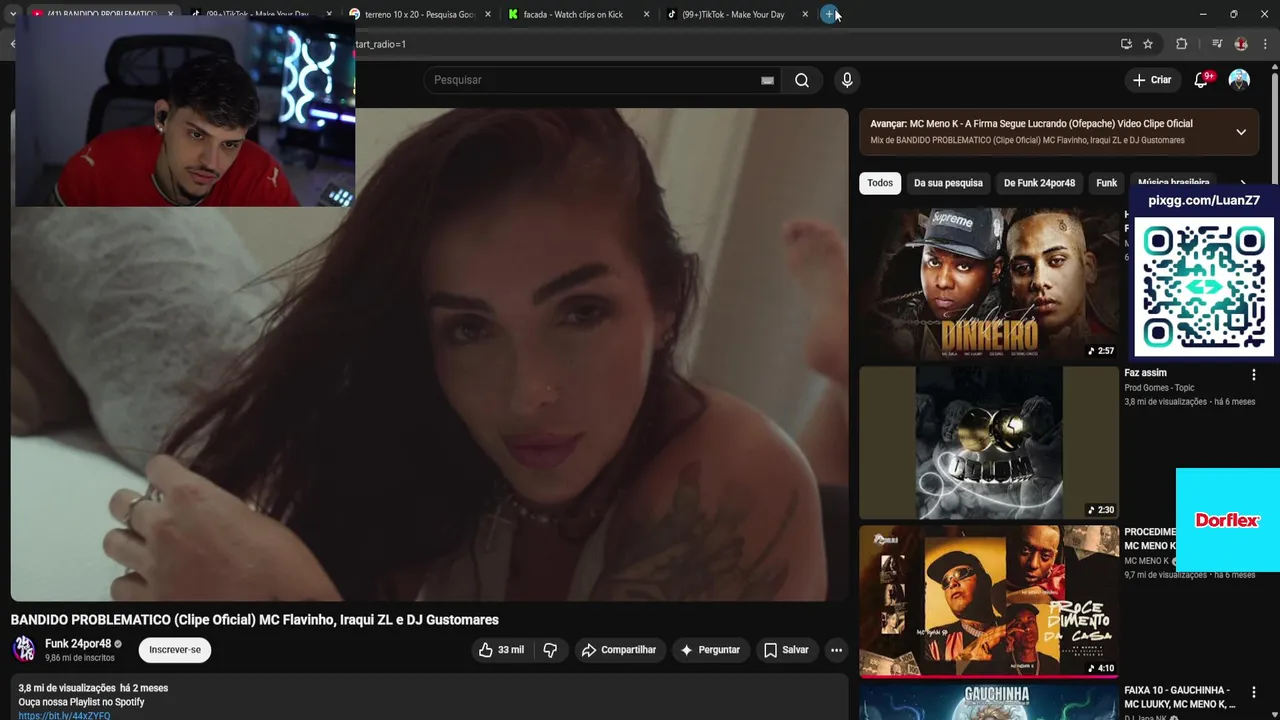The height and width of the screenshot is (720, 1280).
Task: Open the browser extensions puzzle icon
Action: coord(1181,44)
